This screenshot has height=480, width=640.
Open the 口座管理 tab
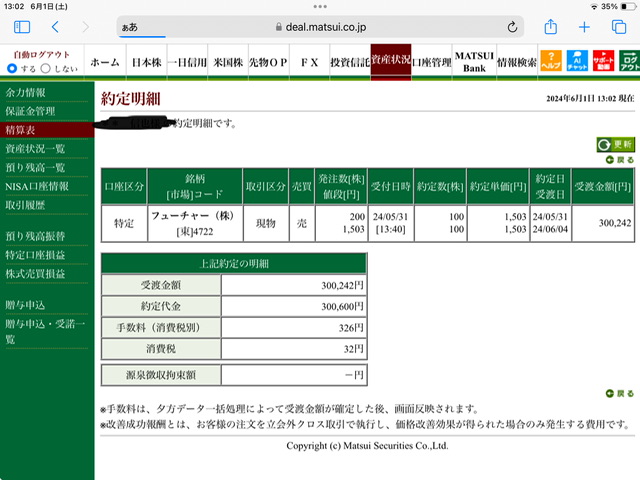tap(432, 62)
